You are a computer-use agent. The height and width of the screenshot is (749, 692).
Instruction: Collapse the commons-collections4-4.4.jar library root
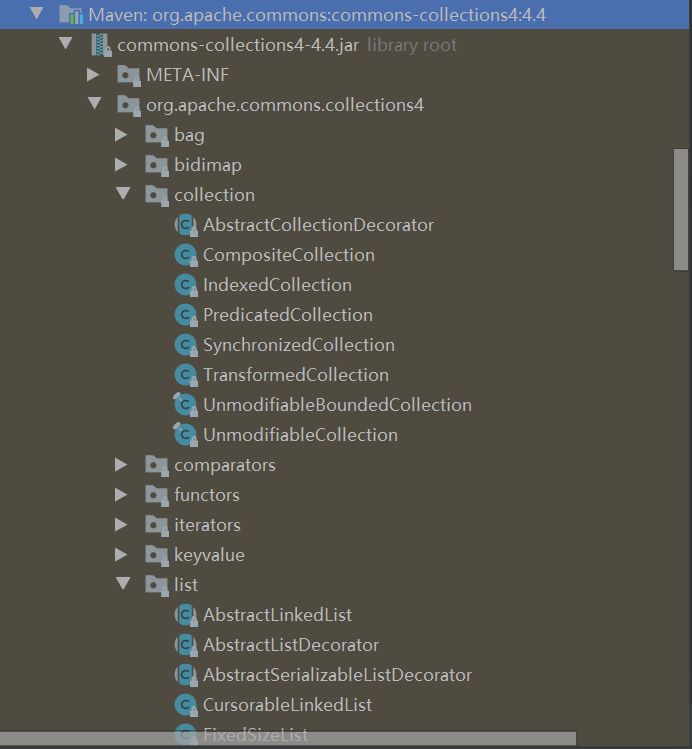(x=65, y=43)
